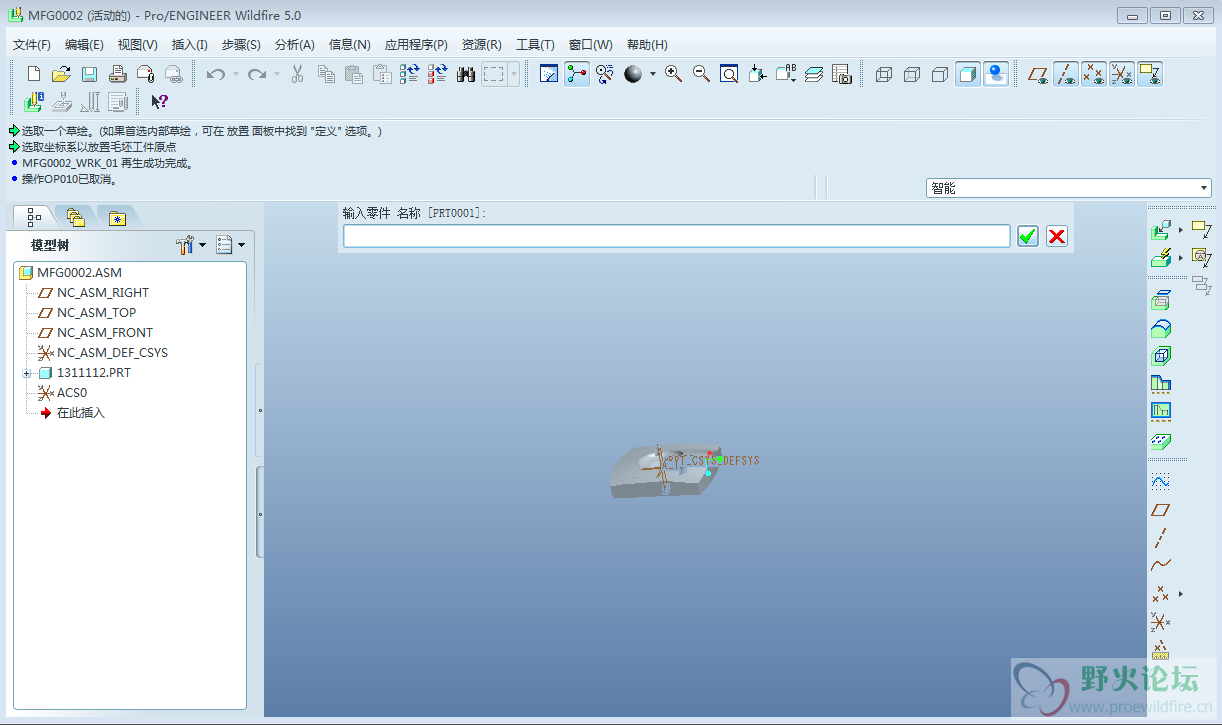Click the green lightning automatic workpiece icon
Image resolution: width=1222 pixels, height=725 pixels.
click(1161, 258)
